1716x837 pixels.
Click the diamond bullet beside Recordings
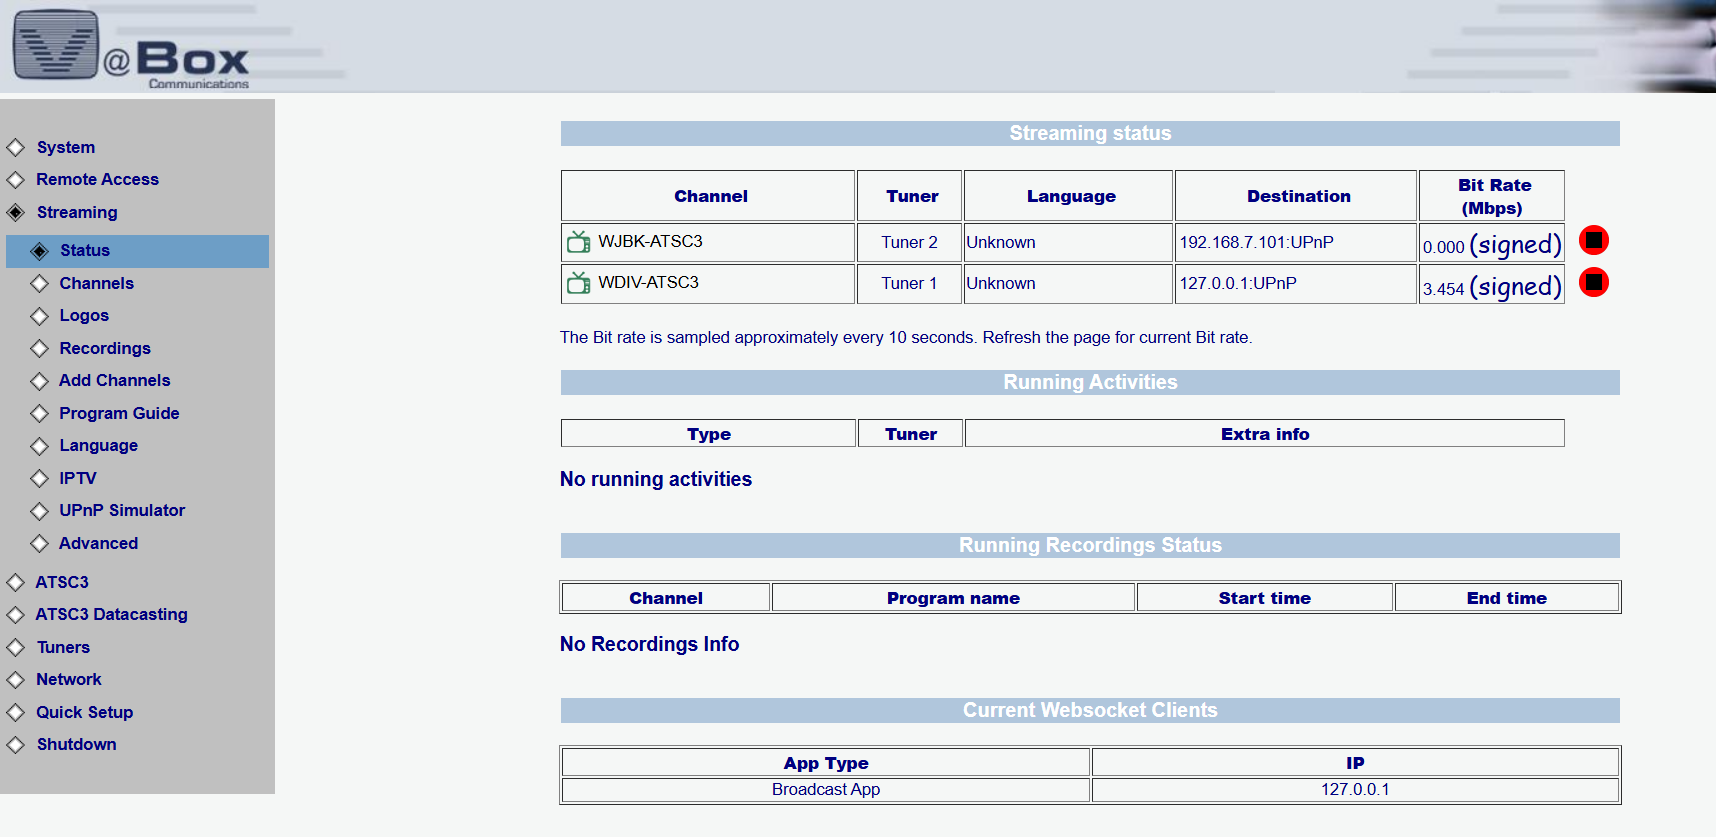[39, 349]
